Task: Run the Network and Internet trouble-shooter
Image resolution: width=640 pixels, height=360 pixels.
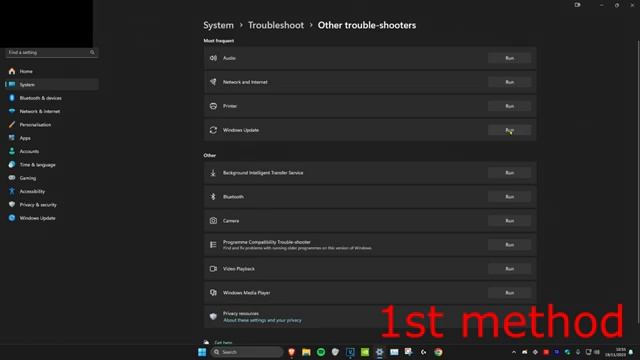Action: tap(509, 82)
